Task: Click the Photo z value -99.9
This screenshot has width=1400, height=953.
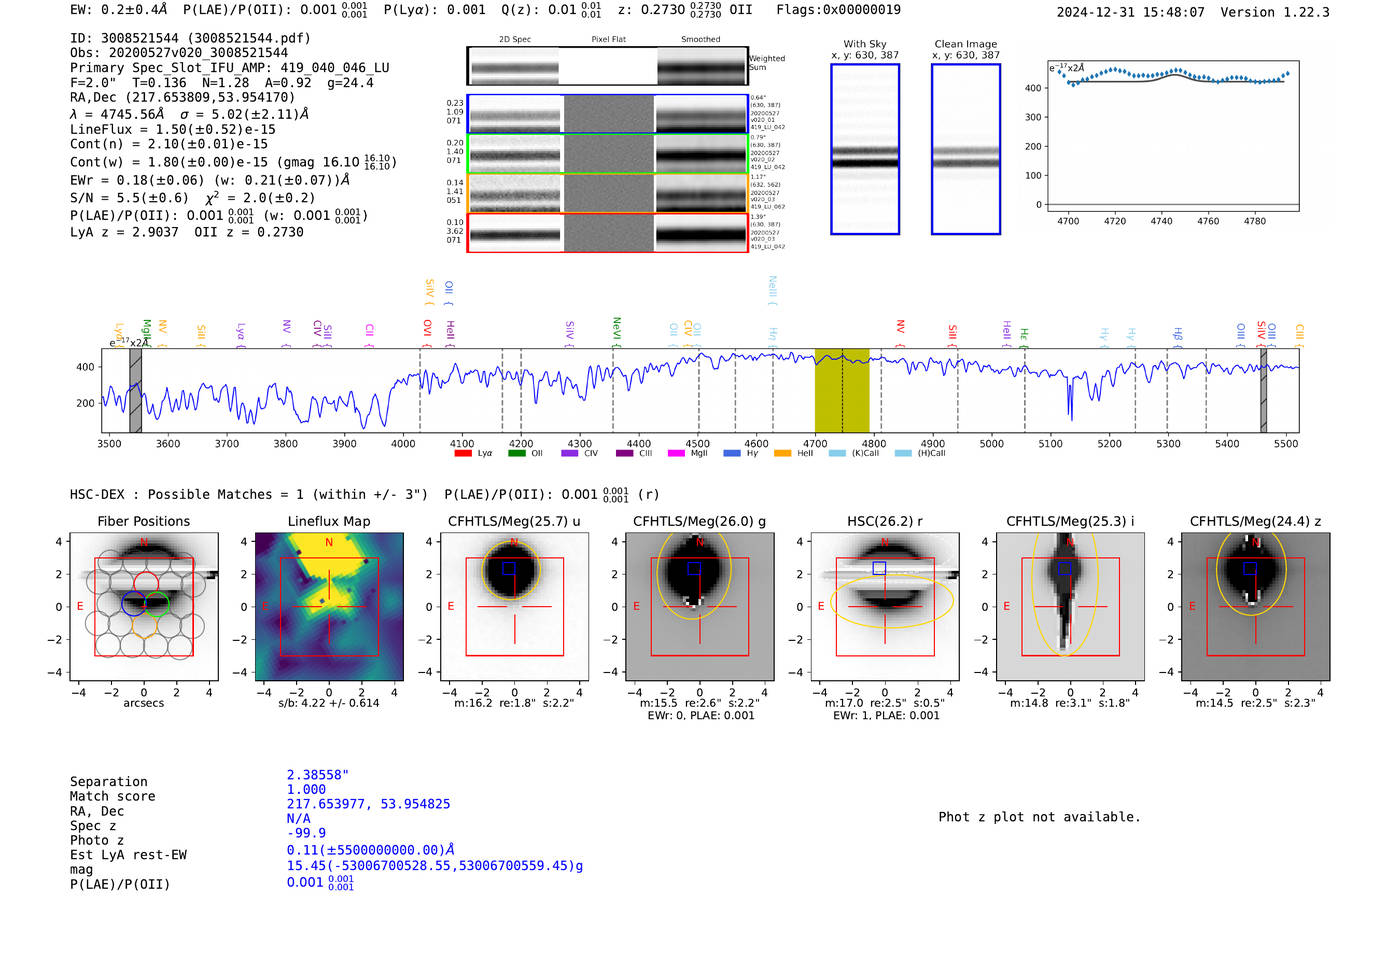Action: pos(306,833)
